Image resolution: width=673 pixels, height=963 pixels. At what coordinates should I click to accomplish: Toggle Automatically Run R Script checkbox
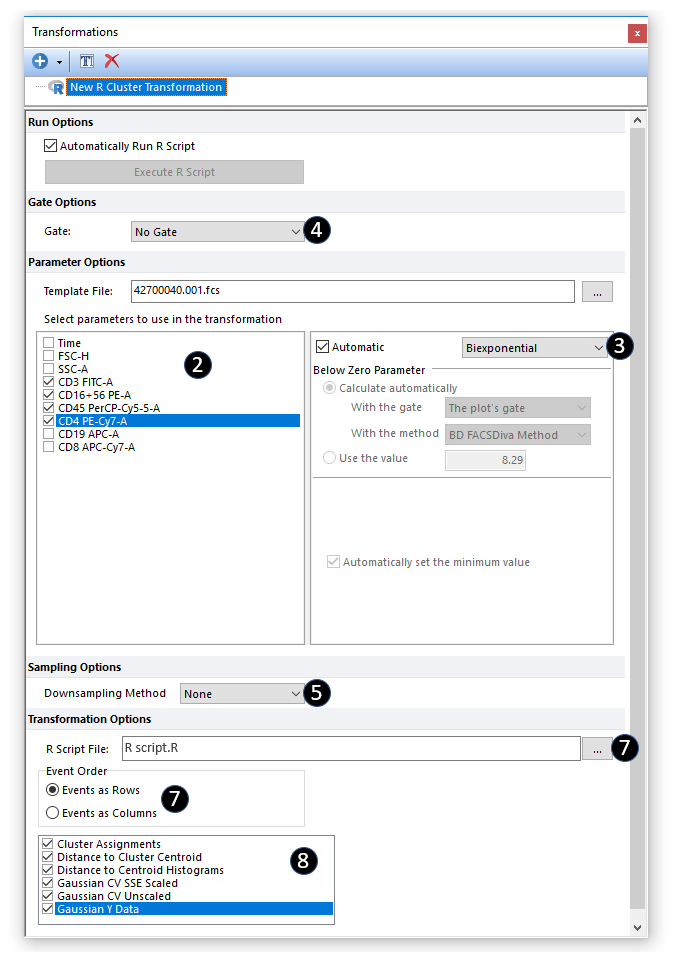(51, 146)
